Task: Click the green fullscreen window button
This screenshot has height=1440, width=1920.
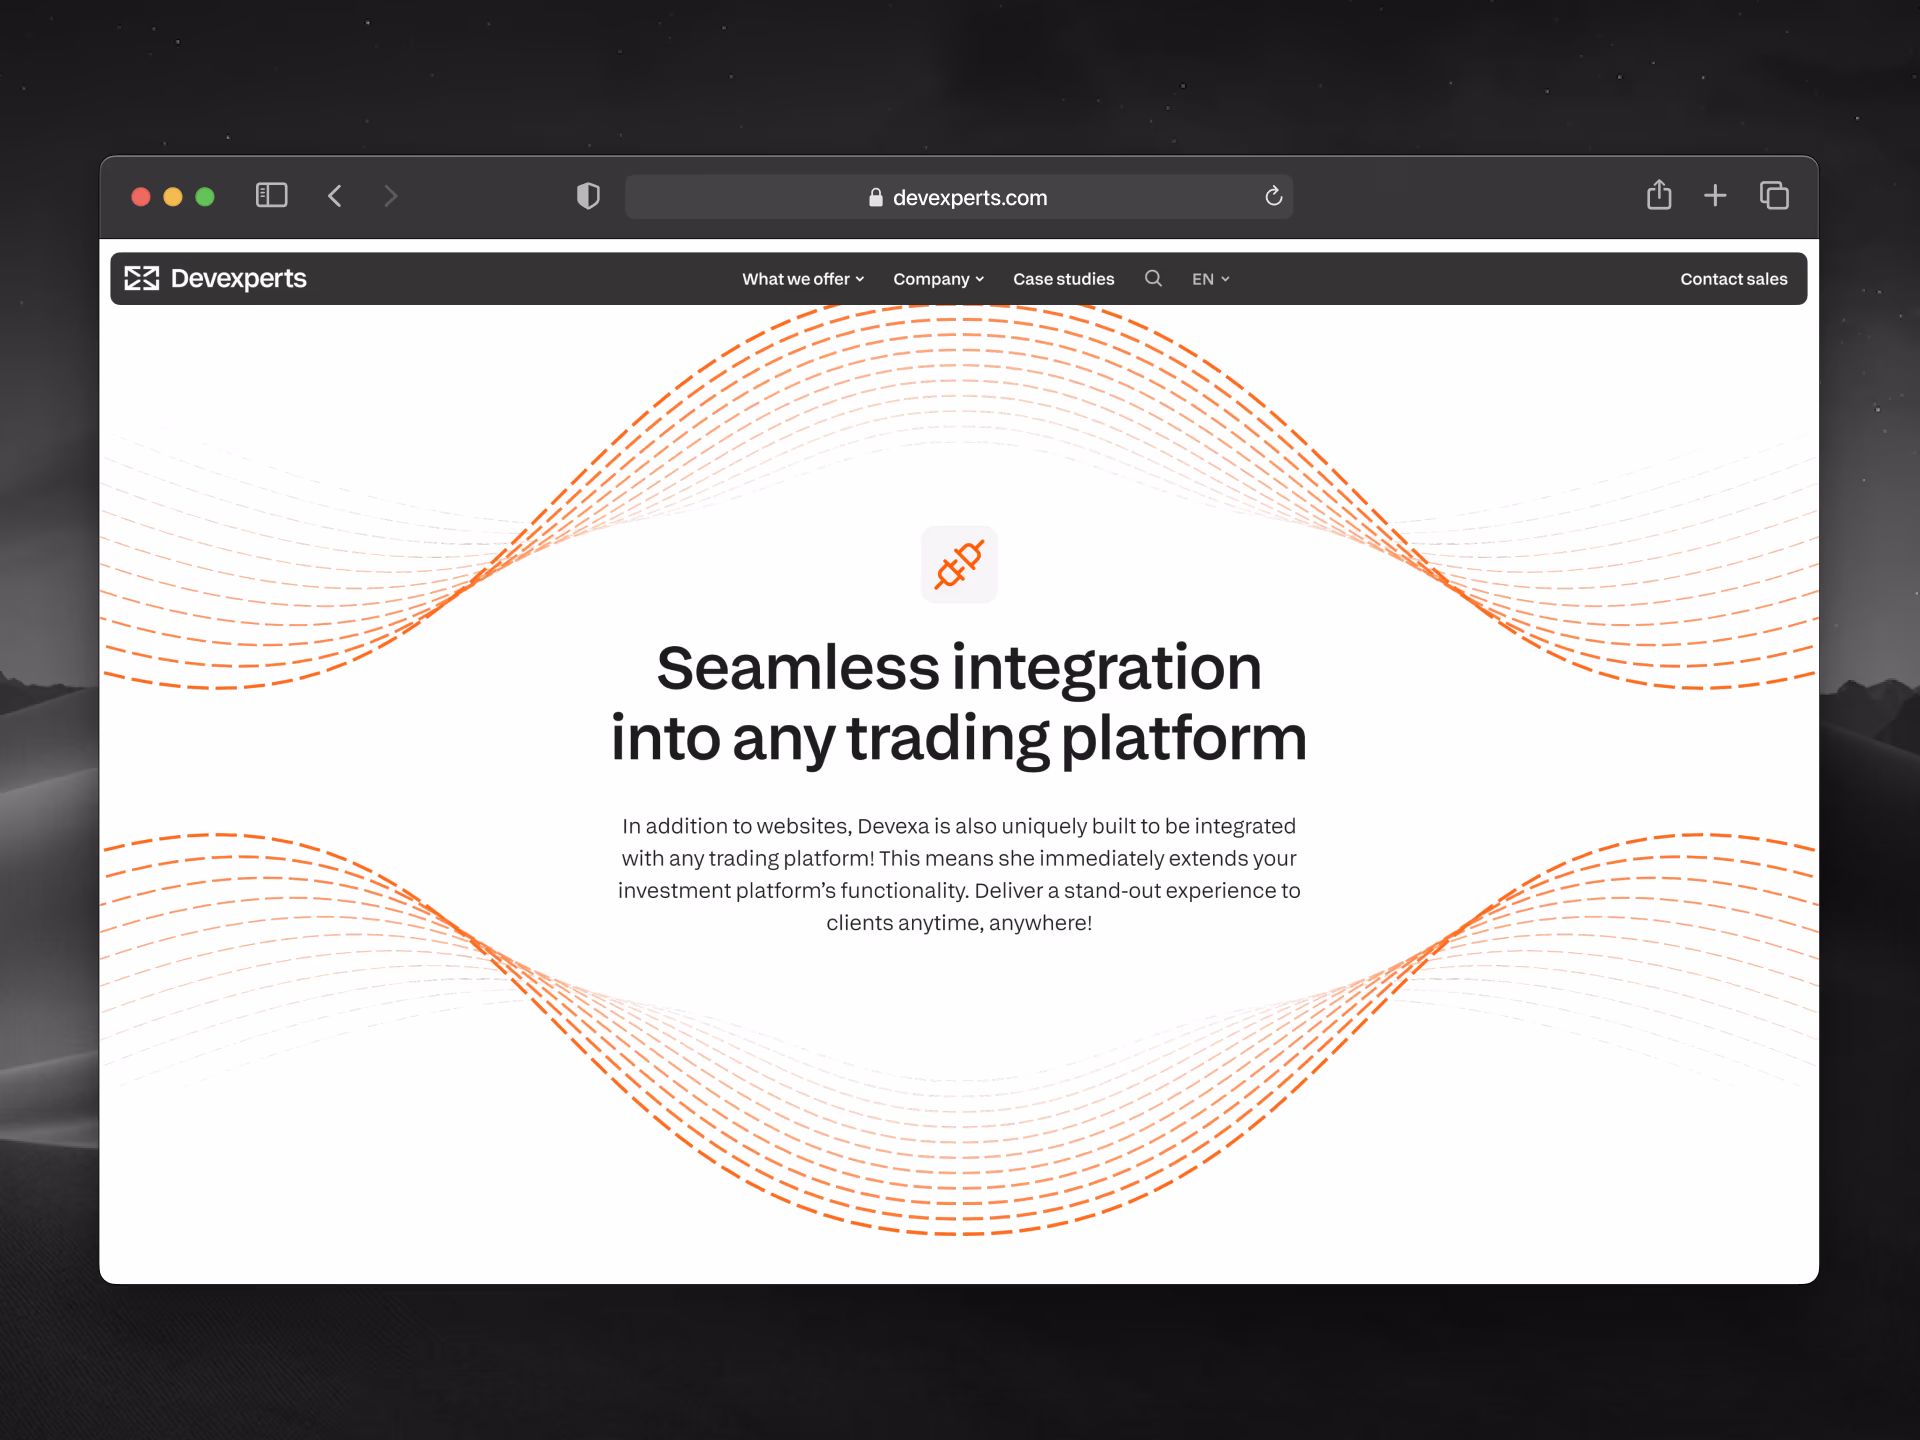Action: pos(205,197)
